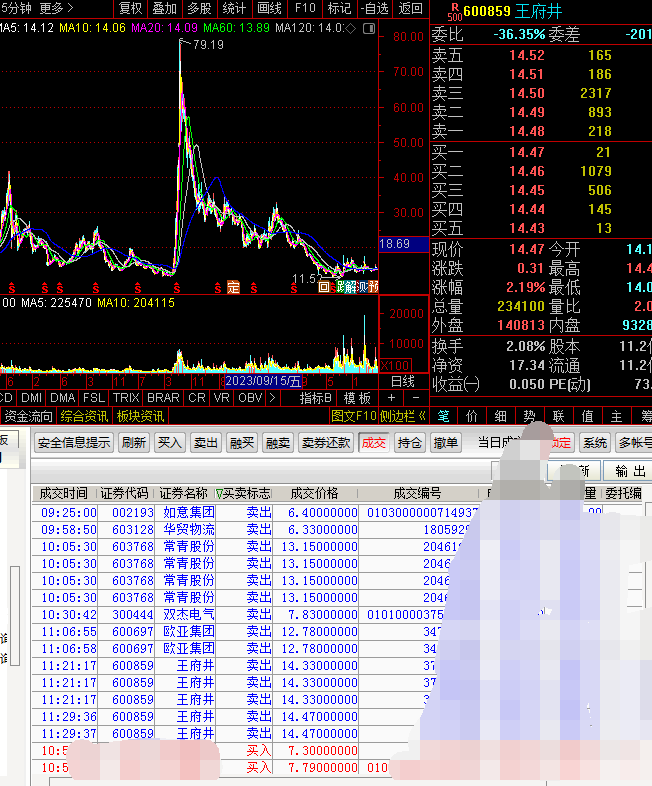The height and width of the screenshot is (786, 652).
Task: Open the 板块资讯 tab
Action: 140,416
